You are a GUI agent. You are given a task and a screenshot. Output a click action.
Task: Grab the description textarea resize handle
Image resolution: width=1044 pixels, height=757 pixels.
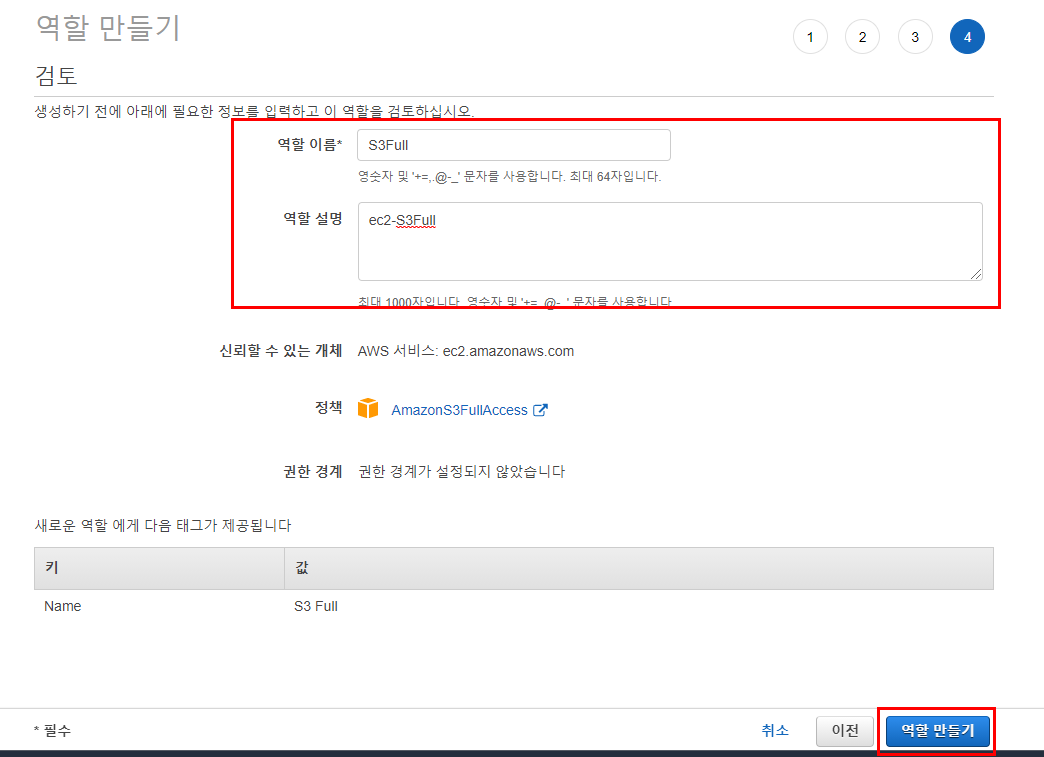(x=975, y=274)
